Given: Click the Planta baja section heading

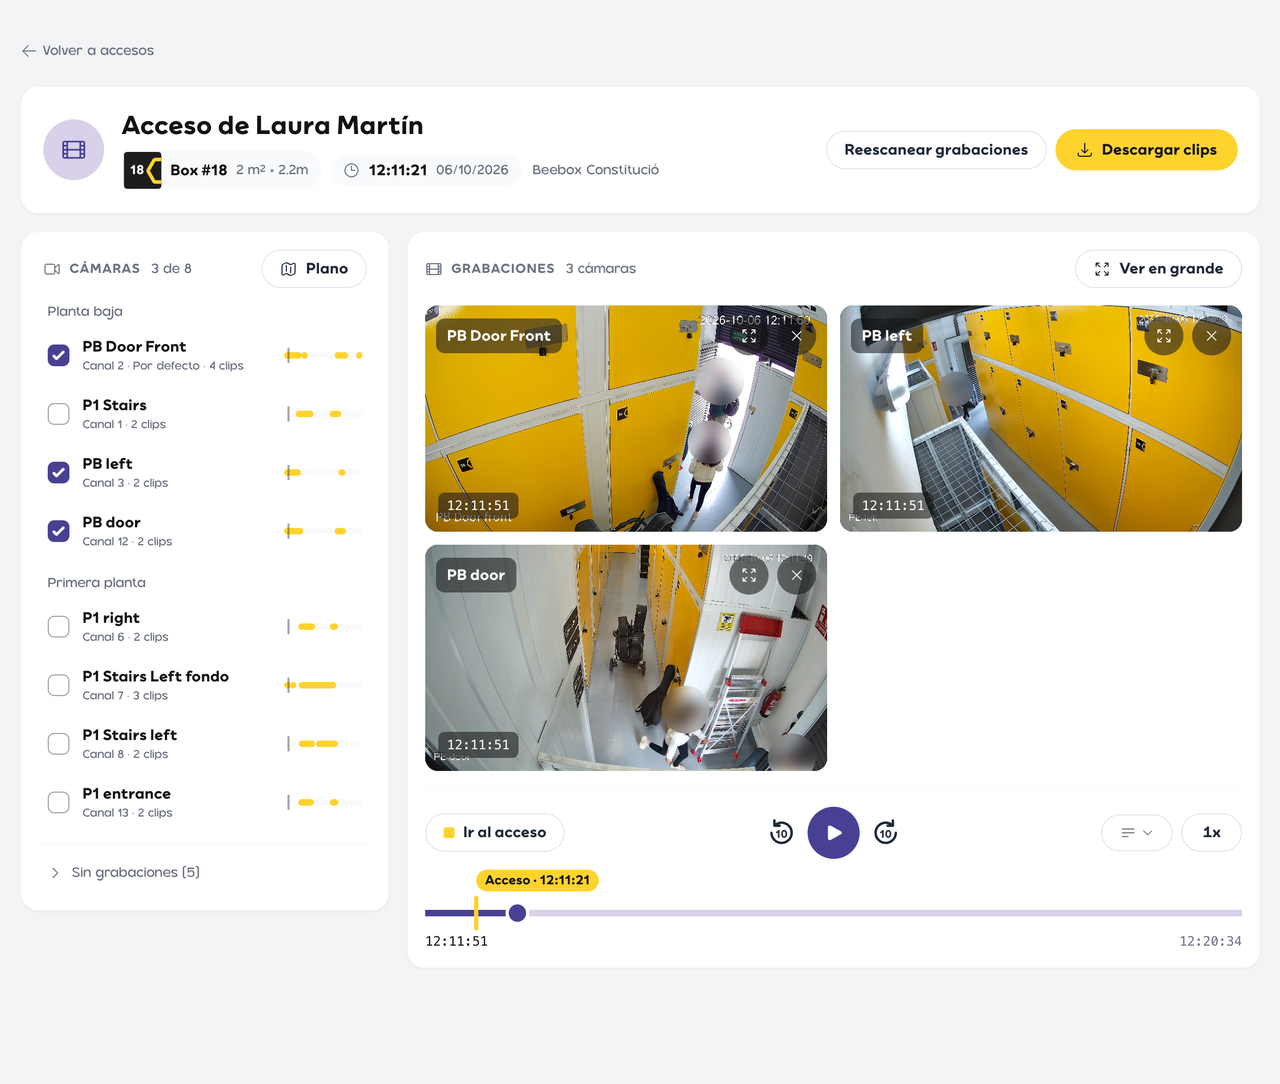Looking at the screenshot, I should pos(85,311).
